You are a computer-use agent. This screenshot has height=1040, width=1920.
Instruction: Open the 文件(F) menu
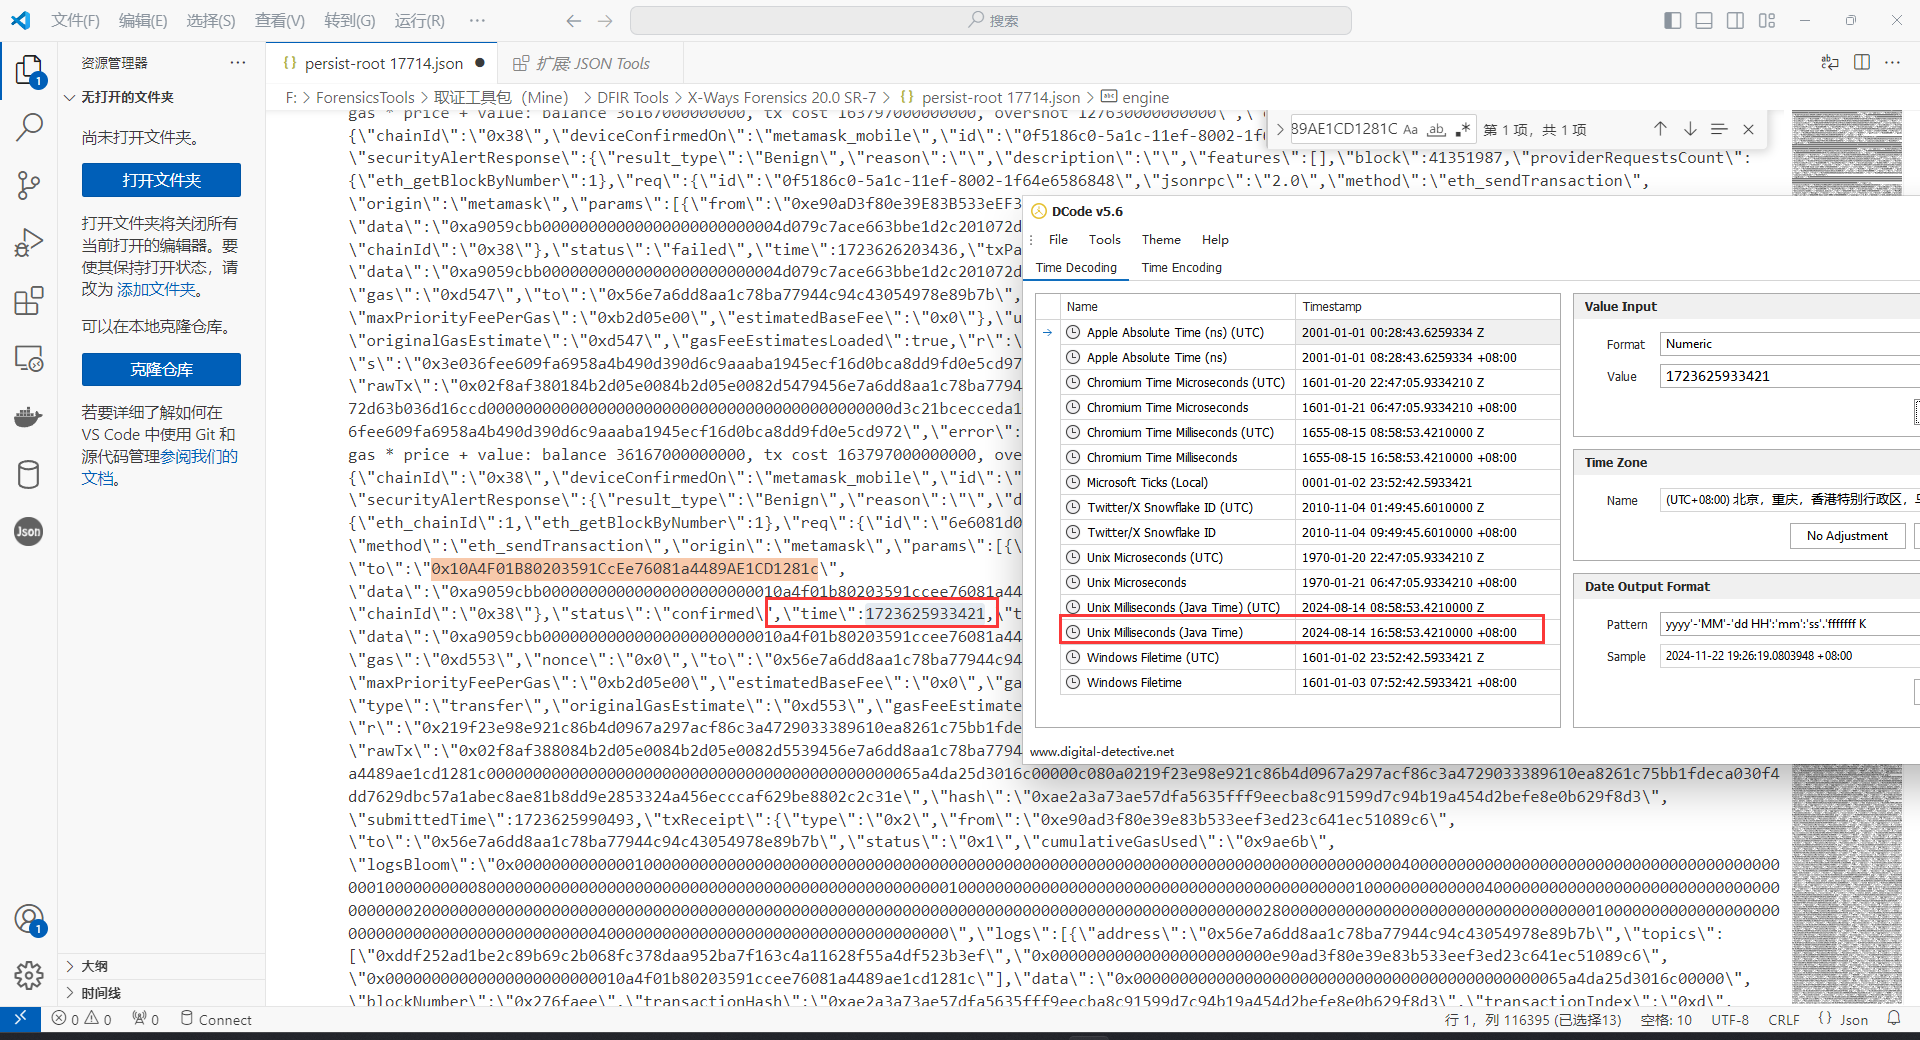[x=75, y=20]
